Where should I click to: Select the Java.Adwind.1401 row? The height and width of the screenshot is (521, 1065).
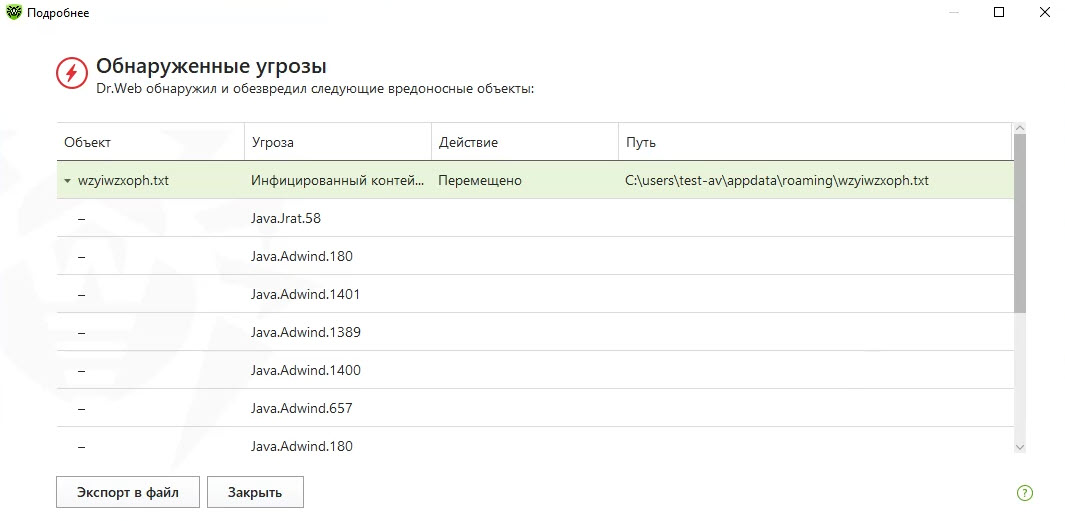pos(305,294)
